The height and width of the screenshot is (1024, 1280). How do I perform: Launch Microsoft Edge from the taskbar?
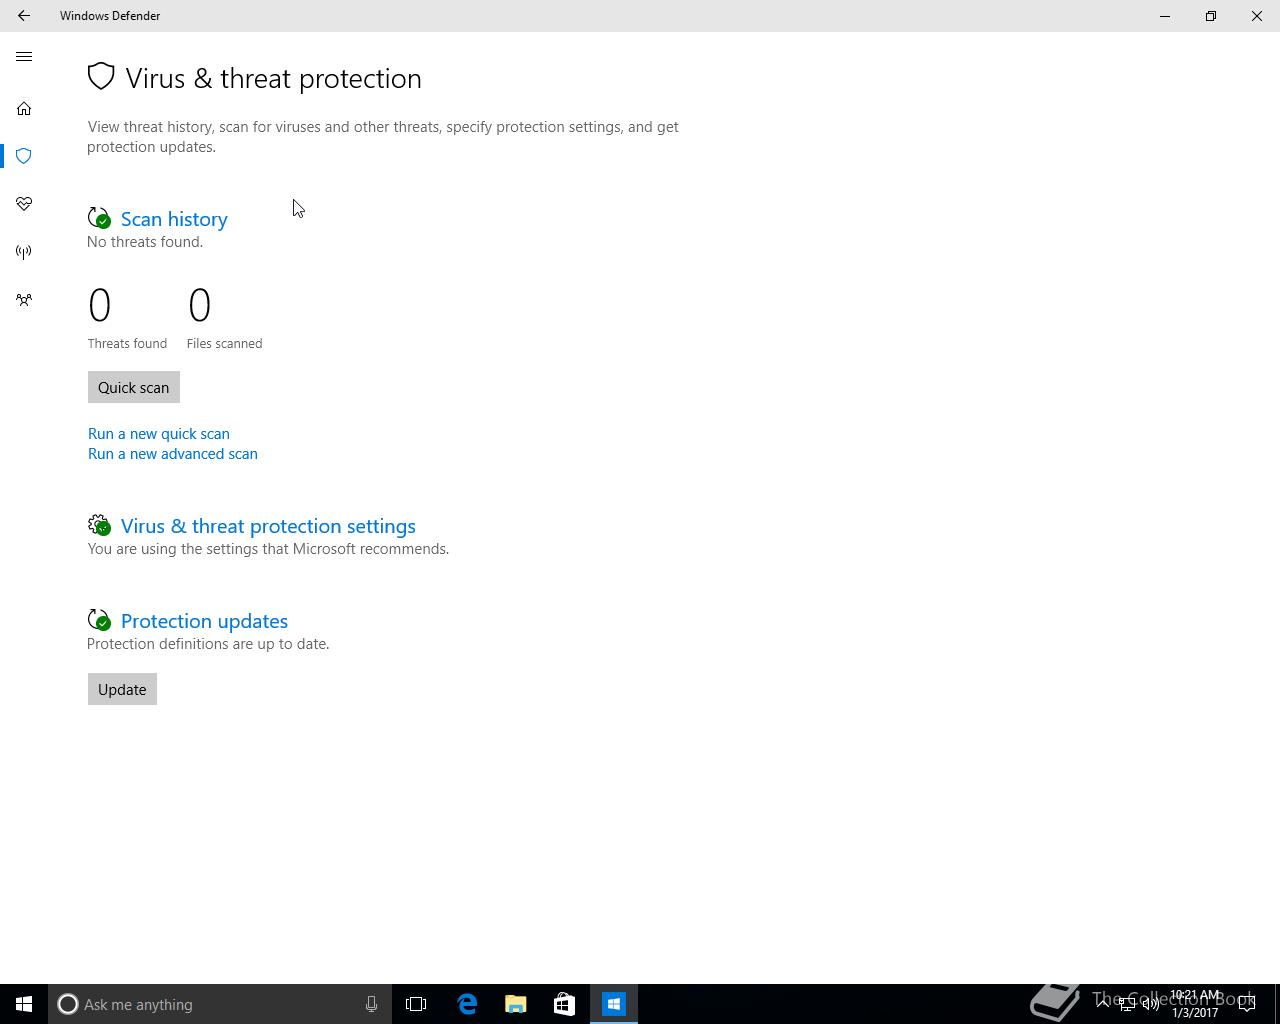coord(467,1004)
